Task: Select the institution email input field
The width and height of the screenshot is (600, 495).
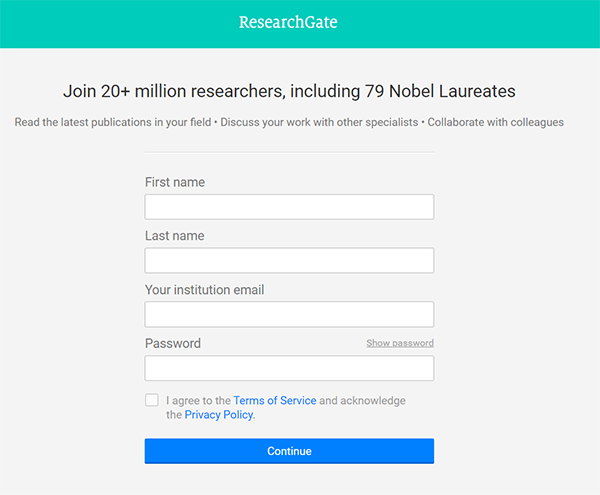Action: coord(289,314)
